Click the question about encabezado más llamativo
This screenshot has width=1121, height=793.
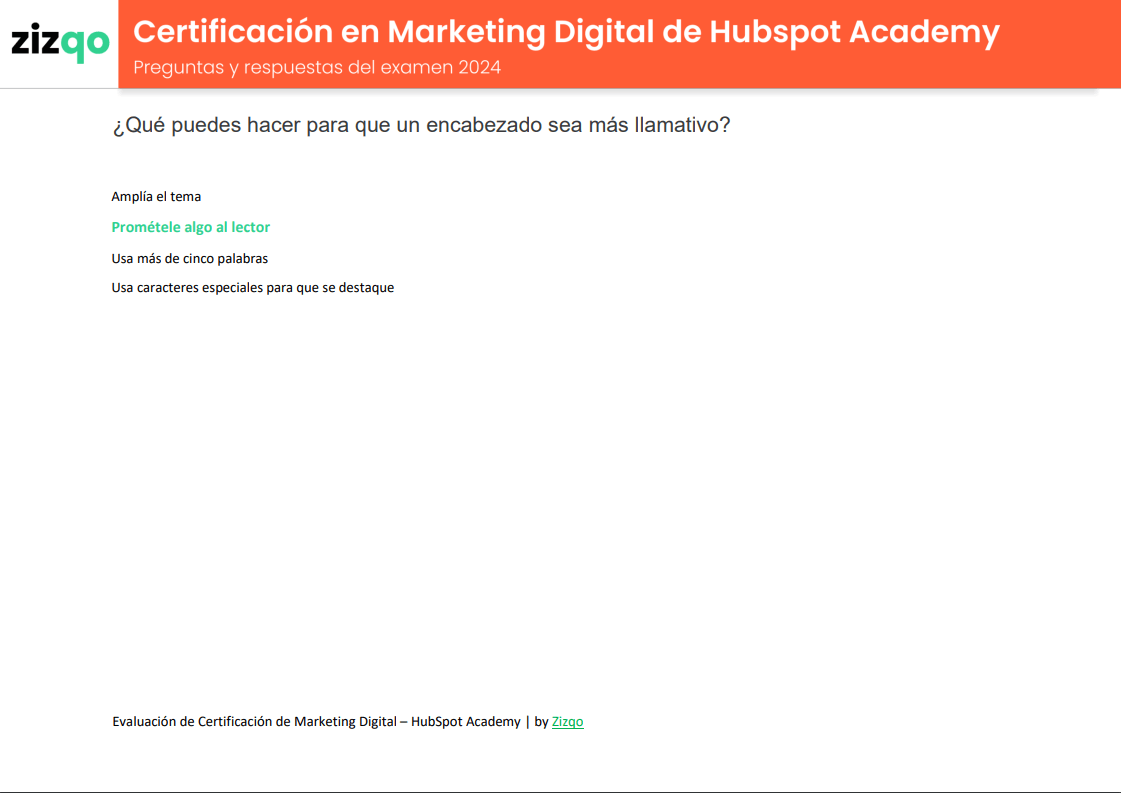(x=421, y=125)
